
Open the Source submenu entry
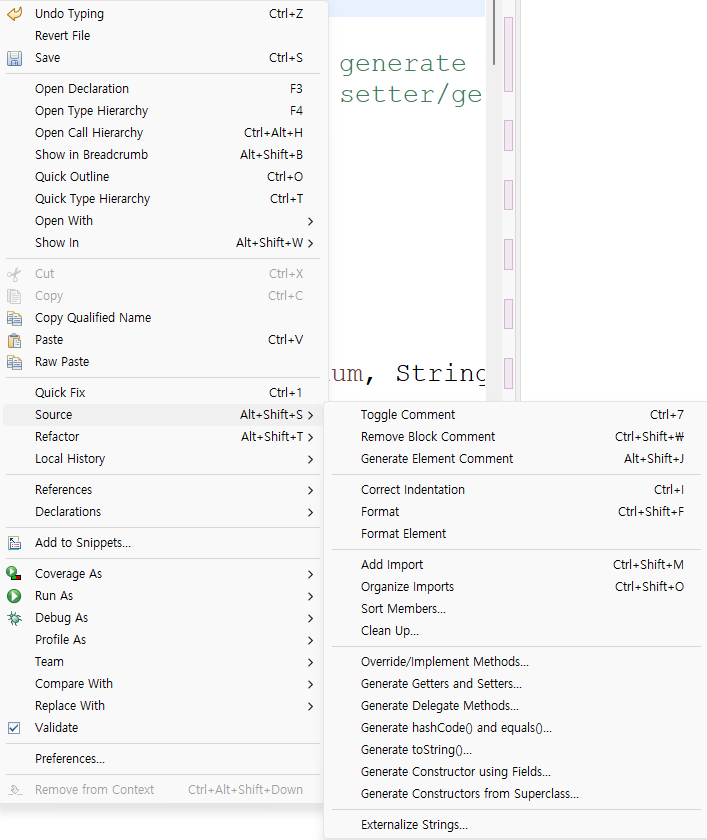coord(163,415)
